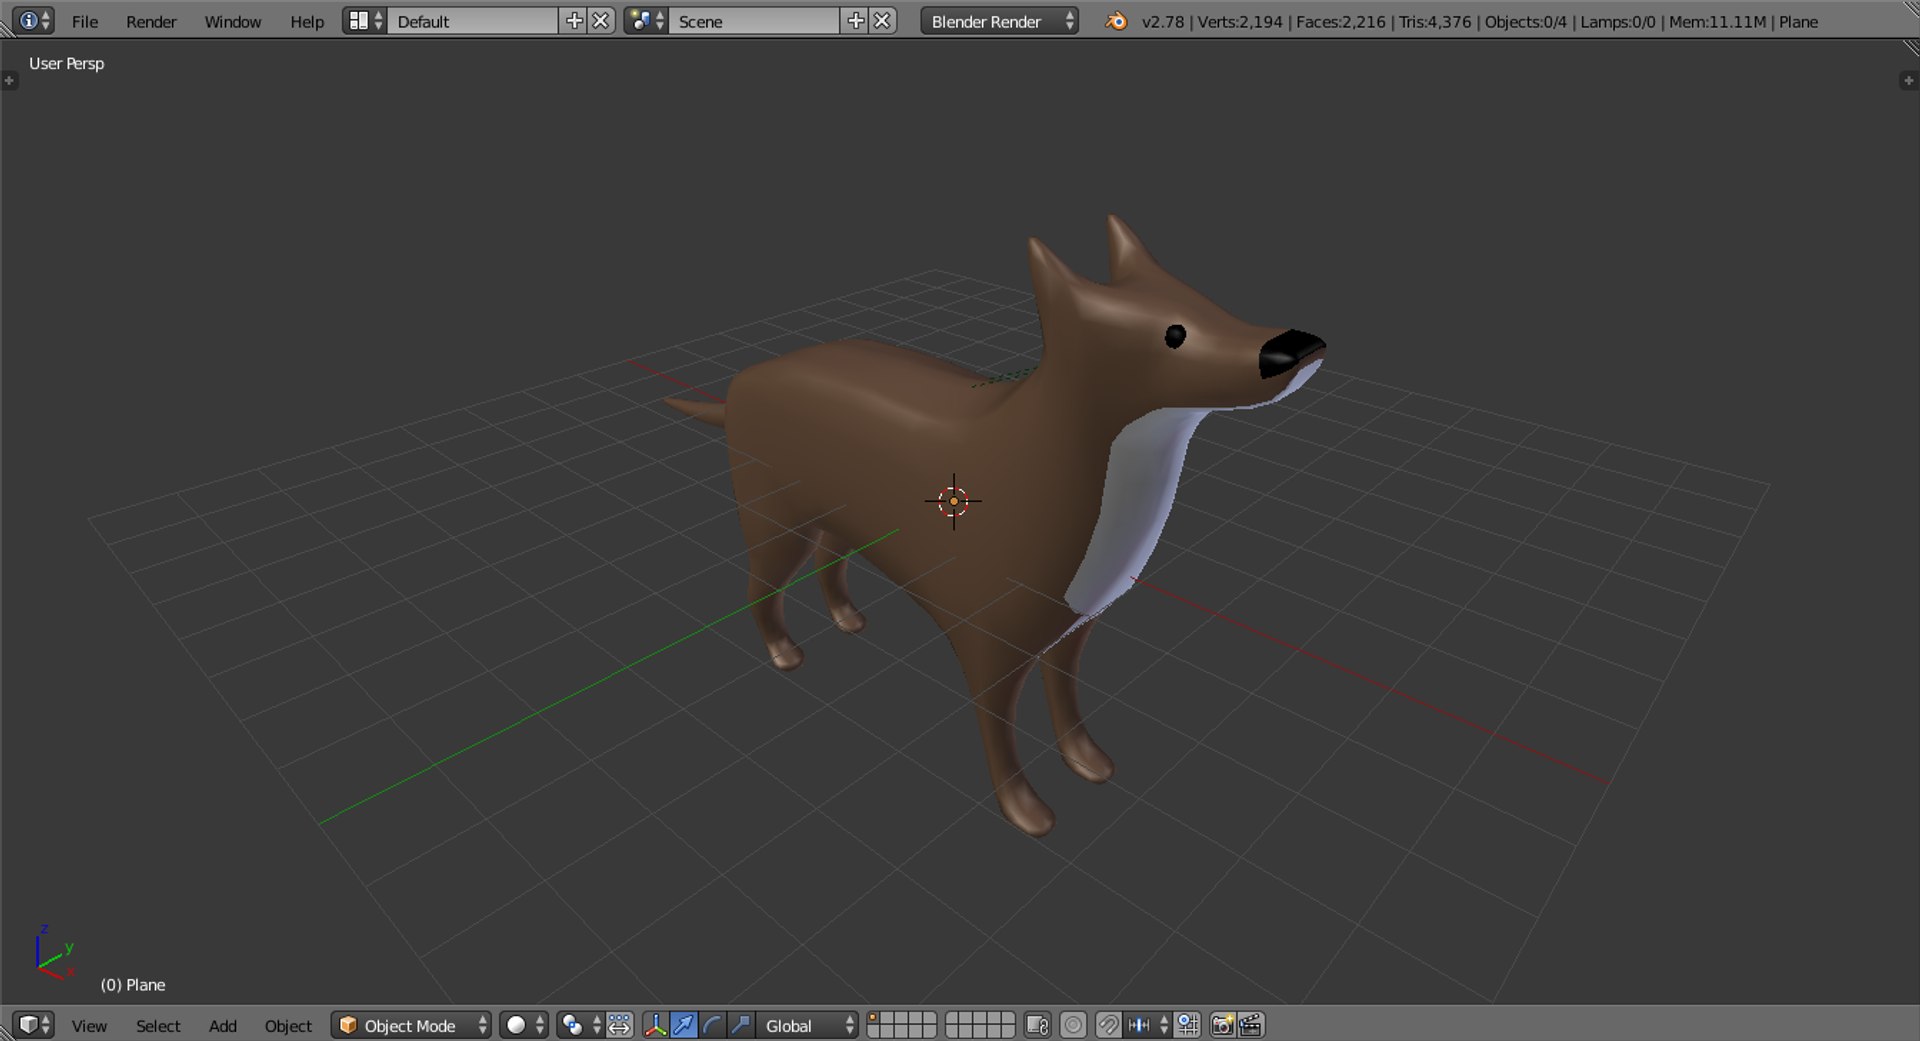Open the Object Mode dropdown
Screen dimensions: 1920x1041
click(411, 1025)
